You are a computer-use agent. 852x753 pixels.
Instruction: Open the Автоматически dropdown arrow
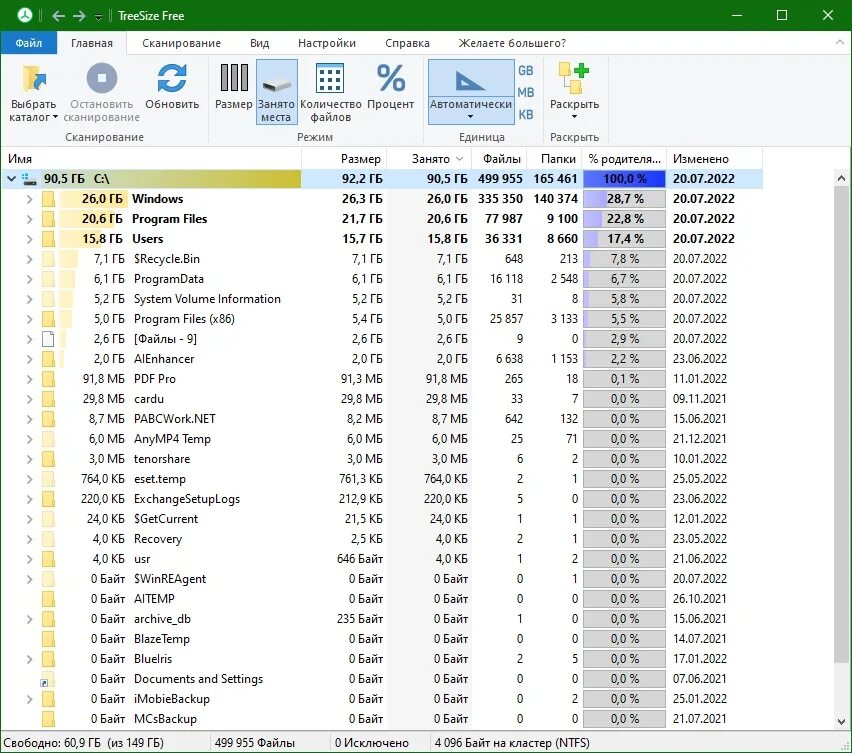[471, 117]
